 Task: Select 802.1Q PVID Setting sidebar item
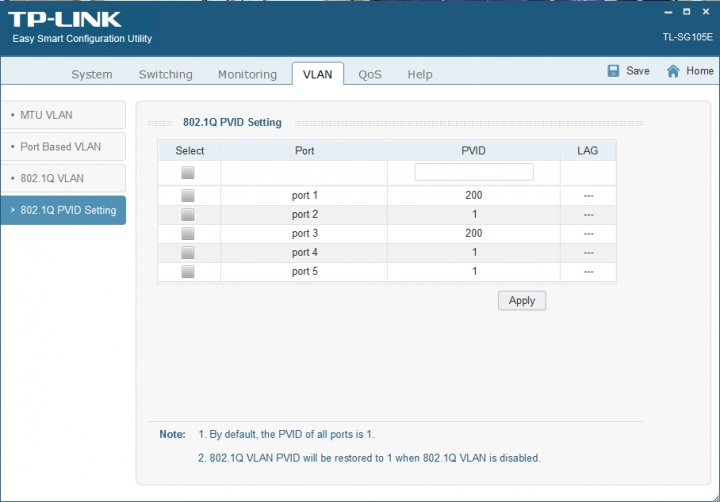(63, 210)
